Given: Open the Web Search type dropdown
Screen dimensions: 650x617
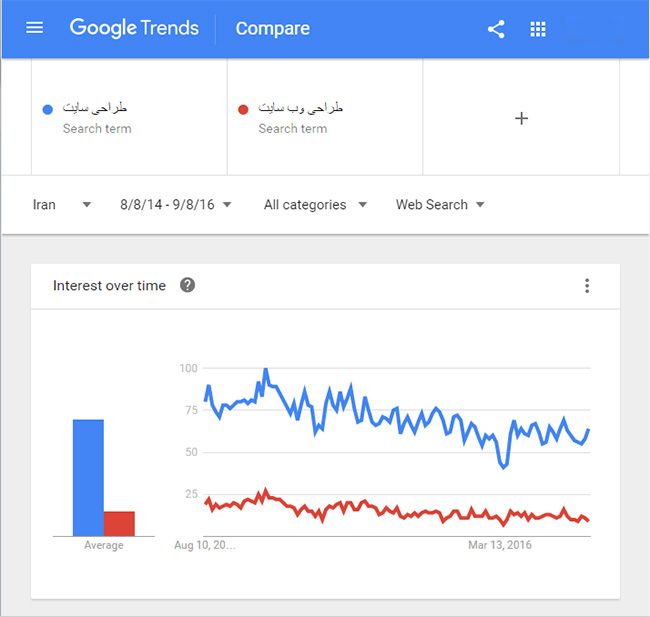Looking at the screenshot, I should coord(440,205).
